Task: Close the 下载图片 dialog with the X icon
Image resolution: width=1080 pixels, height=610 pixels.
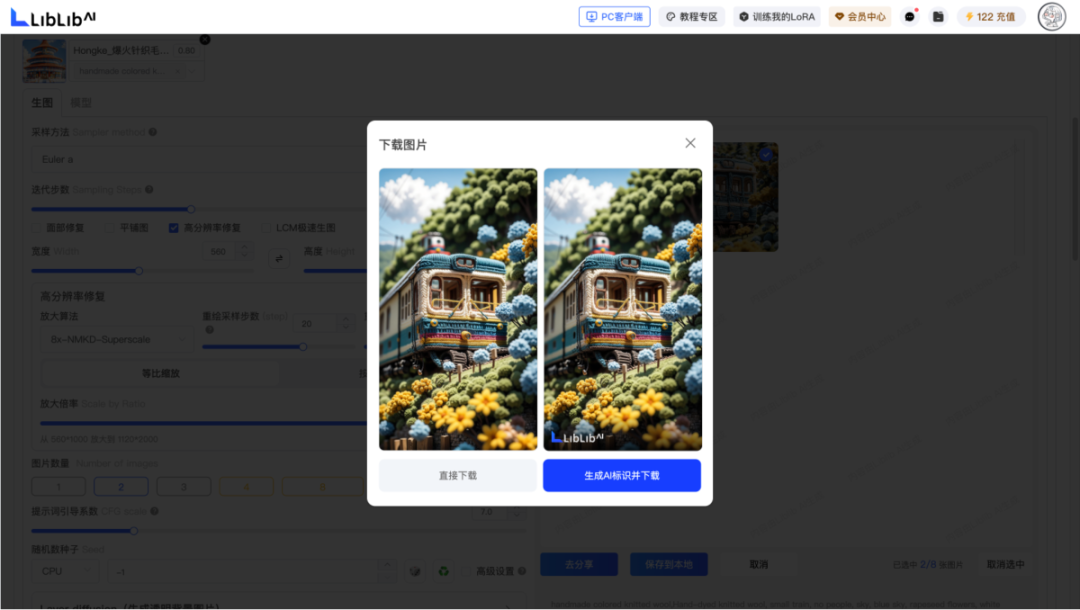Action: (x=690, y=143)
